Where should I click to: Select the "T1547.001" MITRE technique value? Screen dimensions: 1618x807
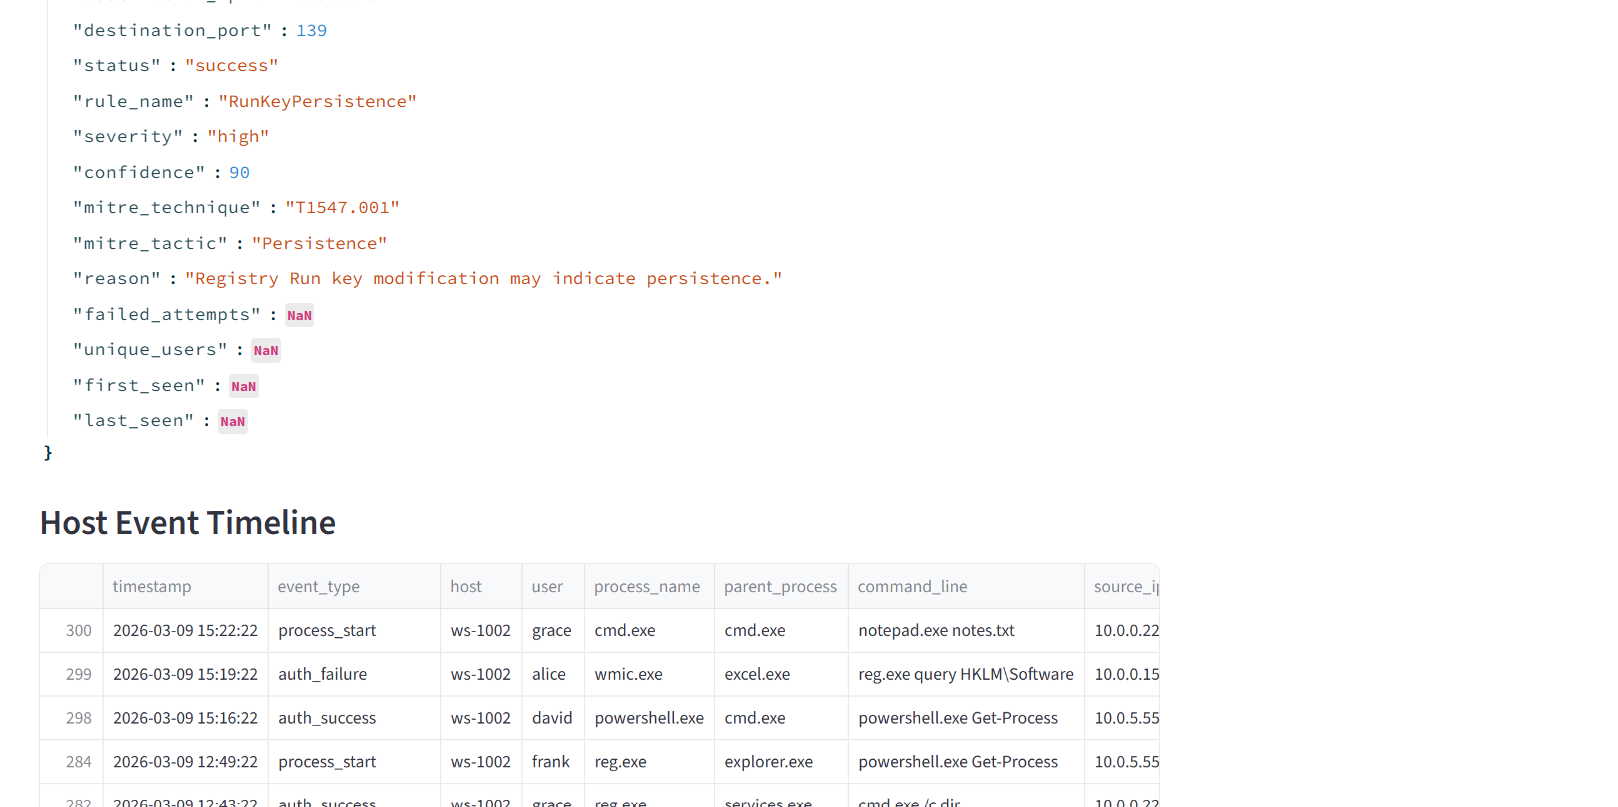[x=342, y=208]
